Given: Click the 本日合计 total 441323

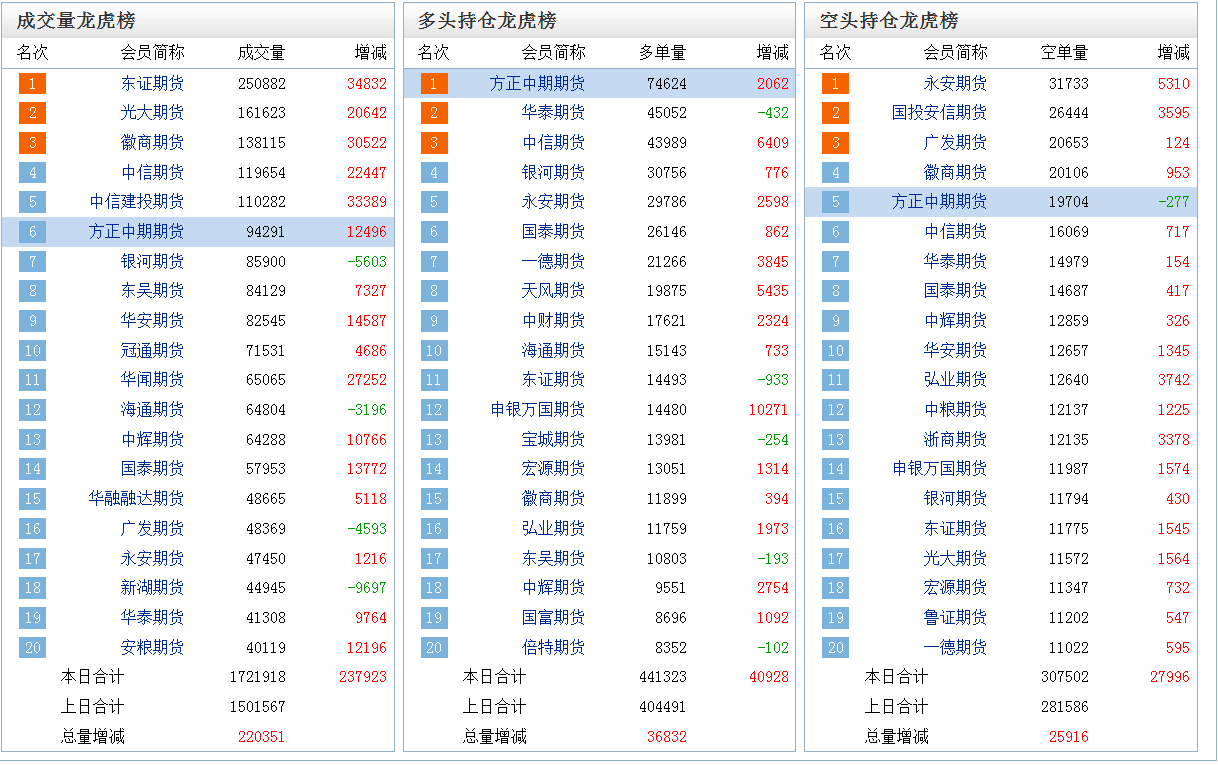Looking at the screenshot, I should click(663, 677).
